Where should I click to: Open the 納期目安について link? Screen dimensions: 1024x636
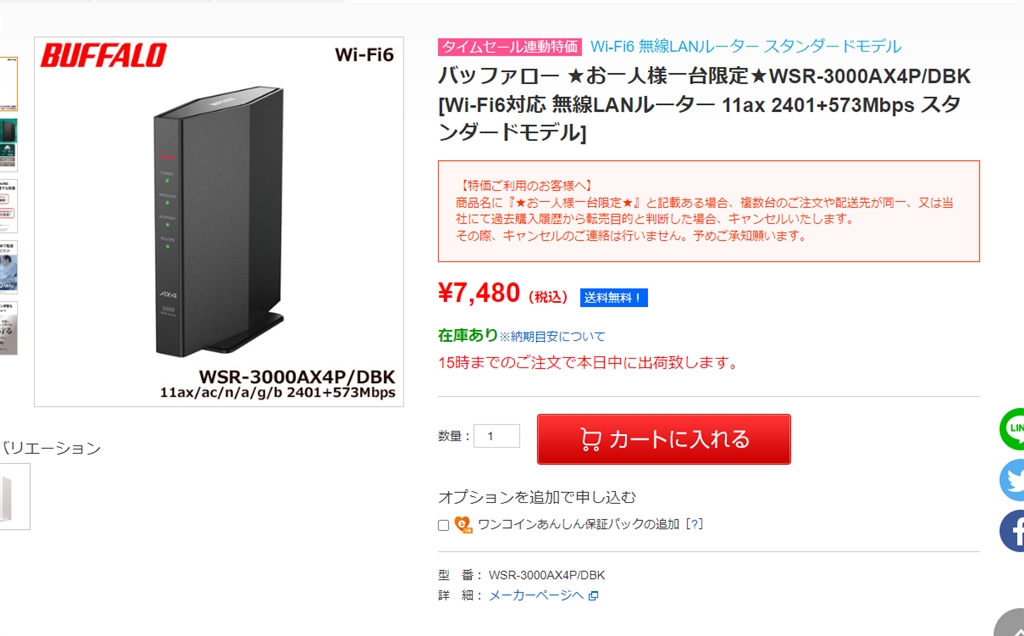tap(552, 336)
